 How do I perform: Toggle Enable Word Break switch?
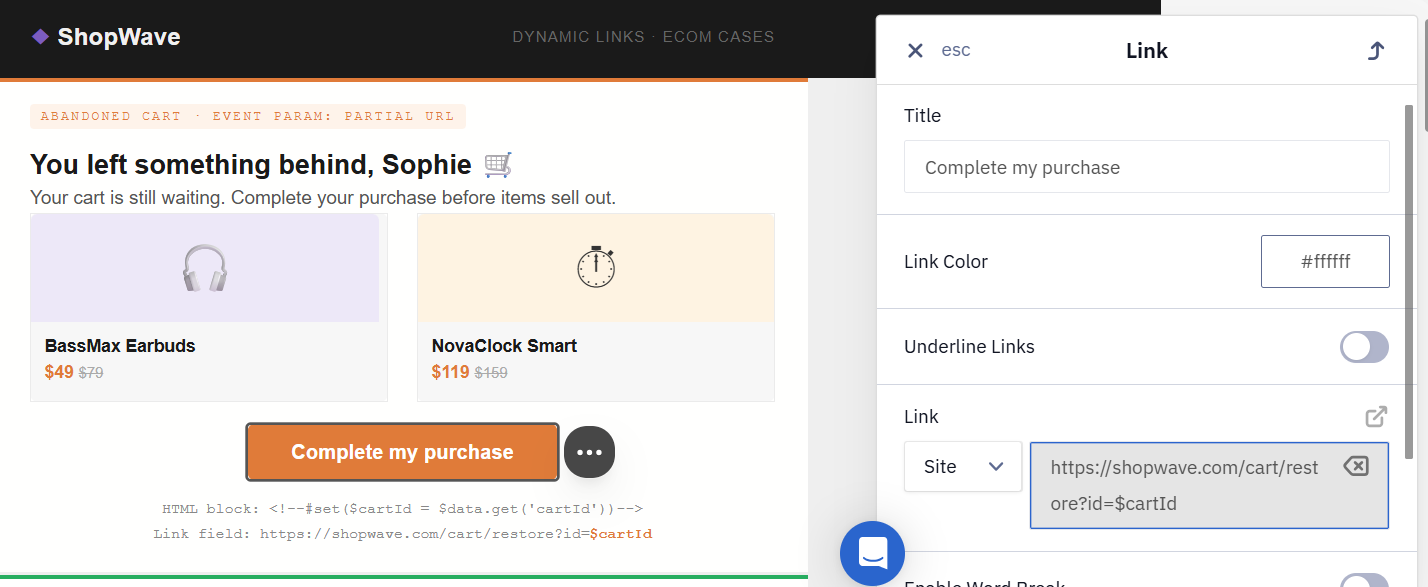click(1364, 581)
